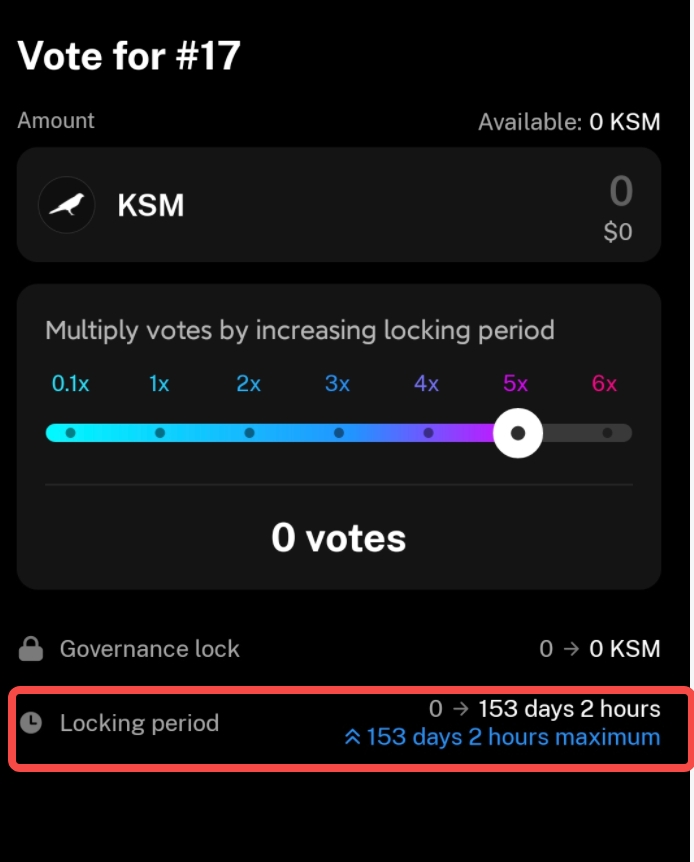
Task: Select the 3x conviction multiplier label
Action: pyautogui.click(x=337, y=383)
